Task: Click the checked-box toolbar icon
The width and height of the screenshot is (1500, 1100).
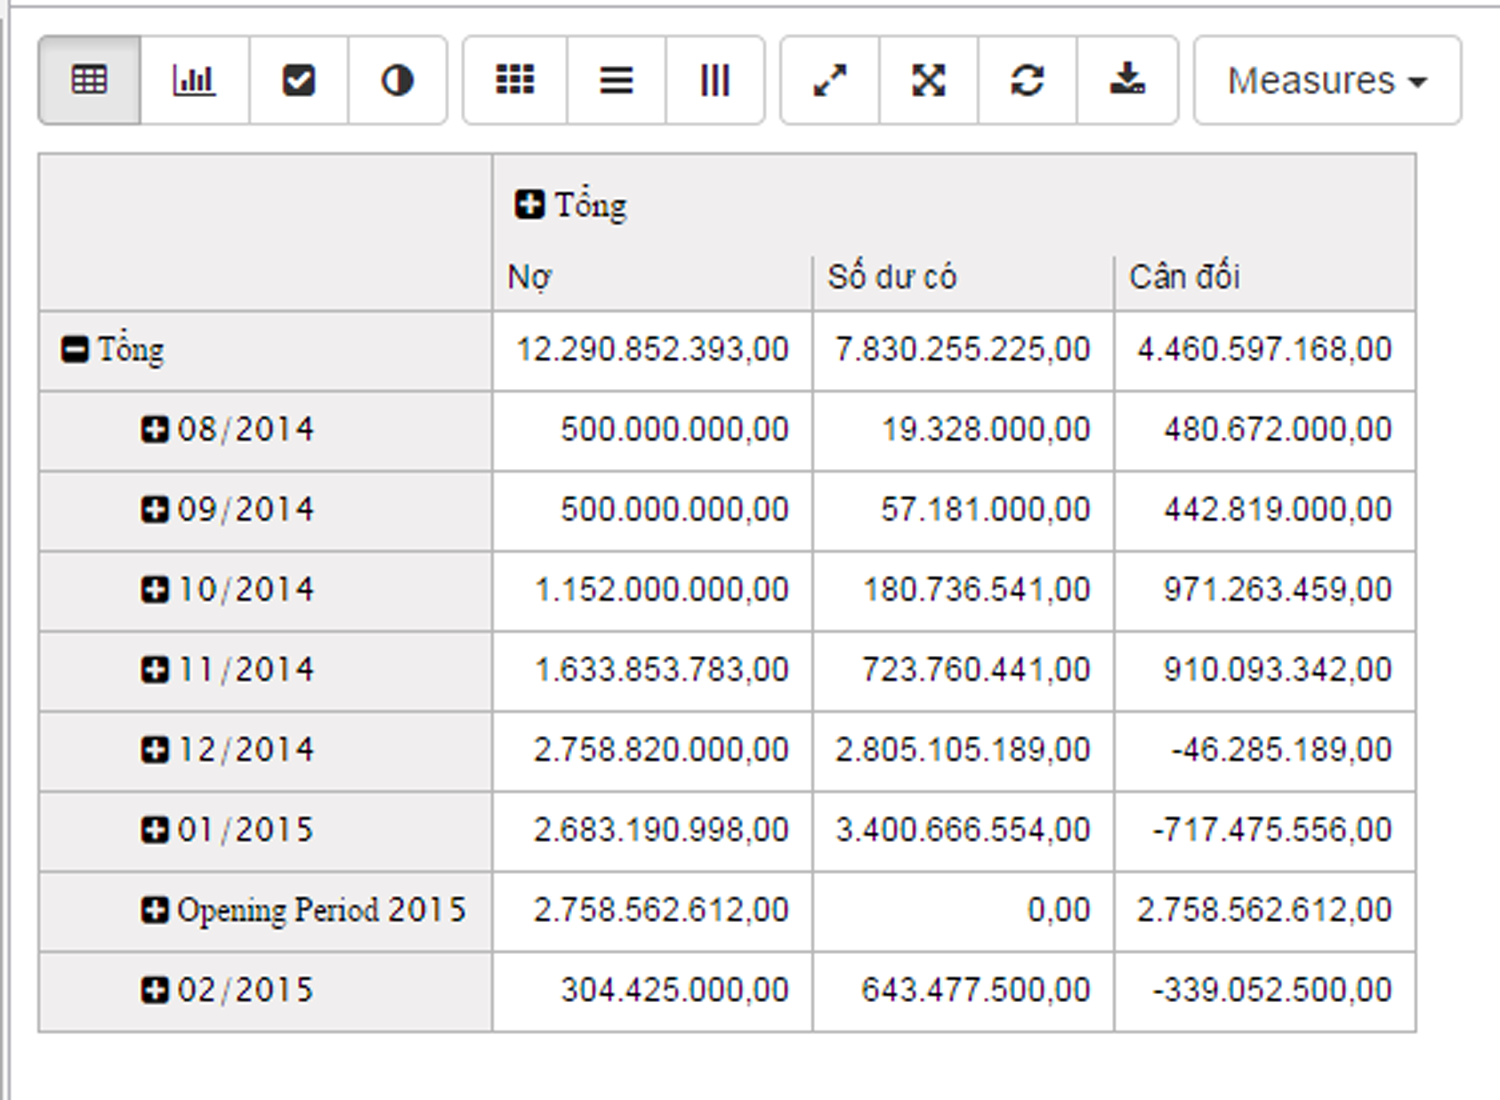Action: [298, 80]
